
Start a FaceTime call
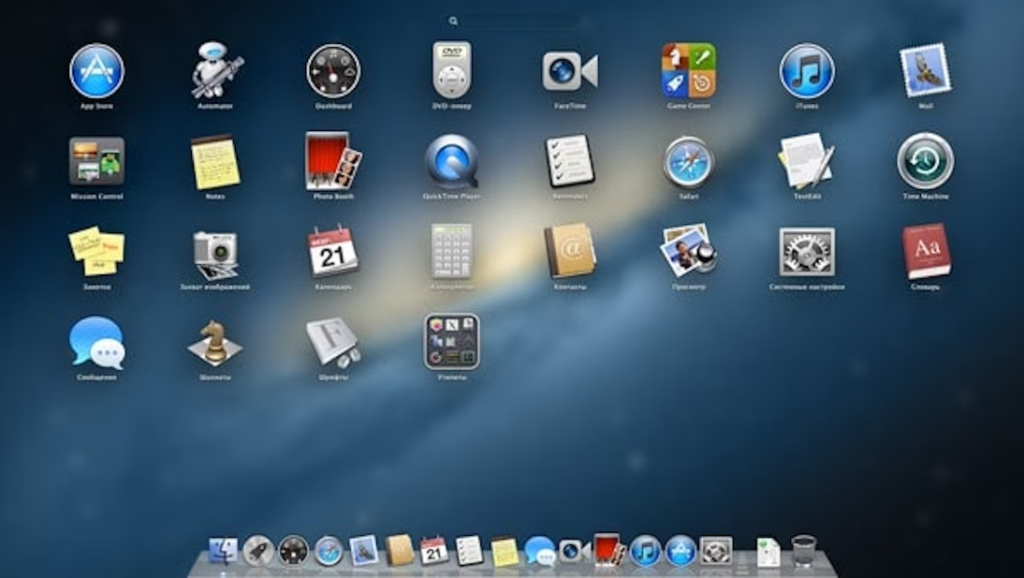coord(571,72)
